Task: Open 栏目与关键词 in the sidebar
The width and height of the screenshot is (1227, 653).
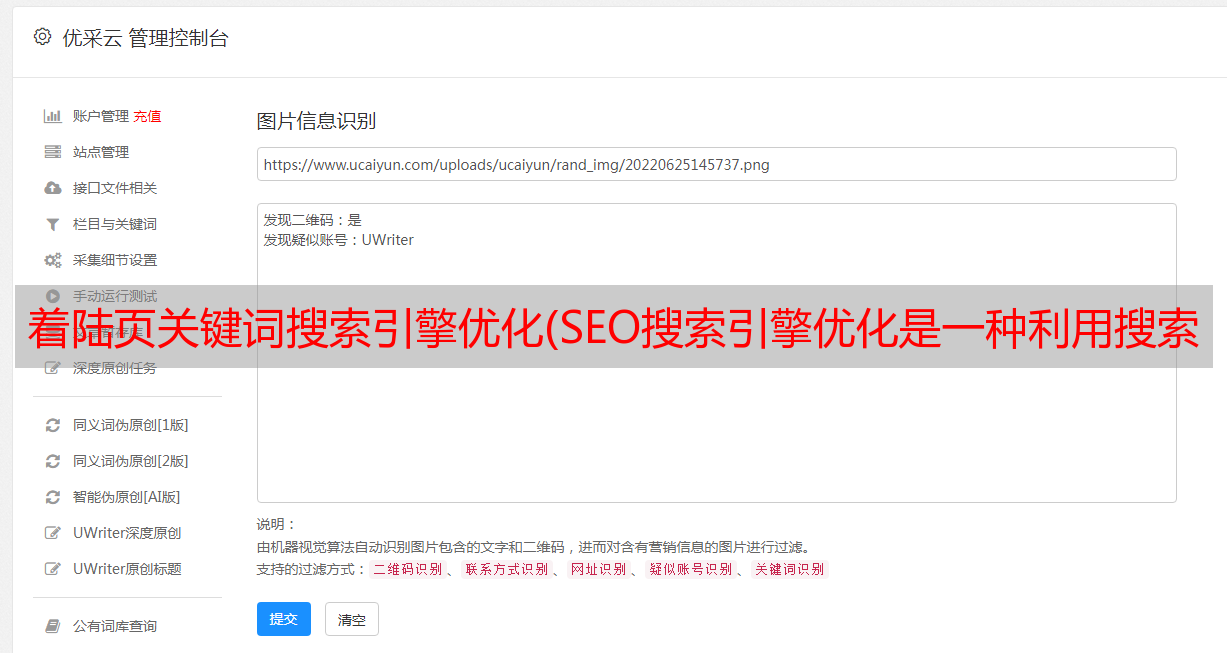Action: click(115, 224)
